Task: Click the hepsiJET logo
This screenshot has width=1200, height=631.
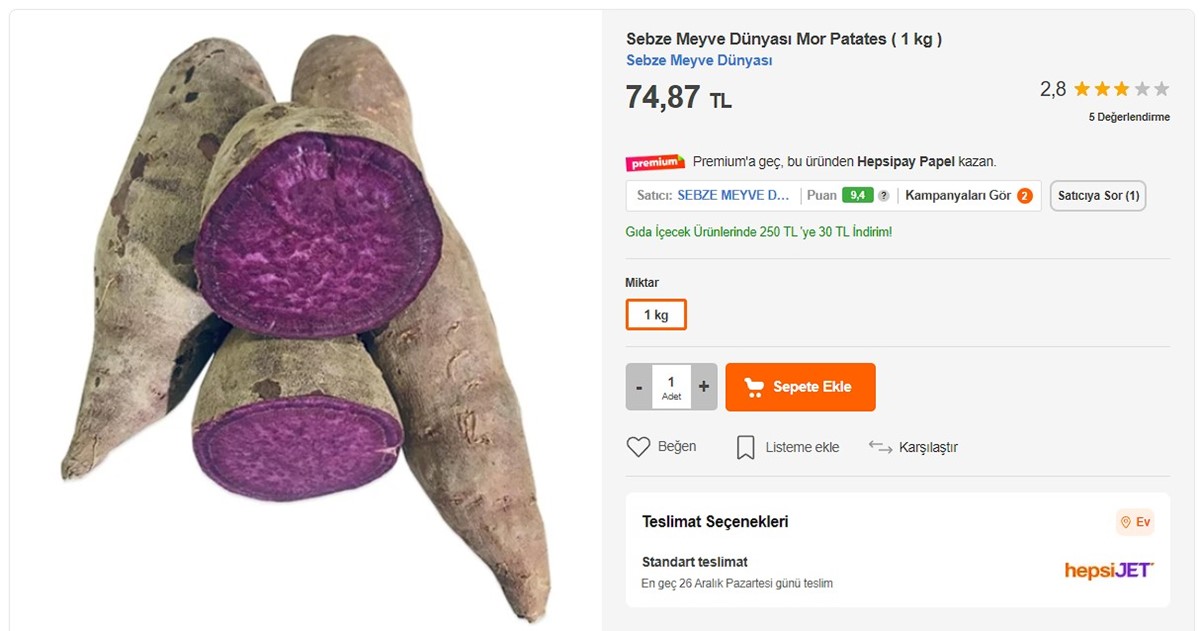Action: [1109, 570]
